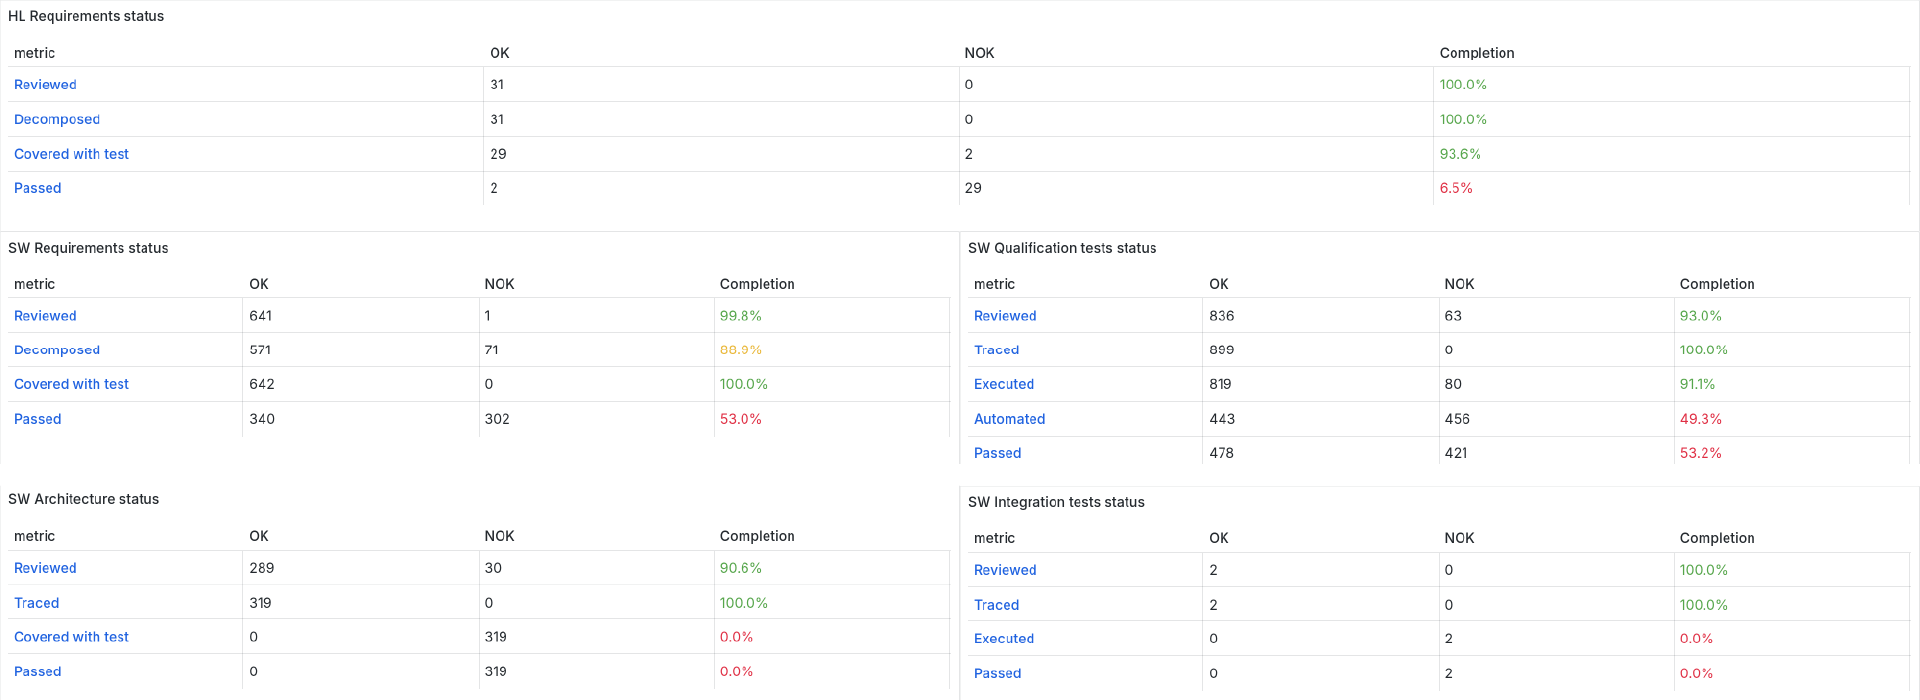Select the OK value 289 in SW Architecture
This screenshot has width=1920, height=700.
(262, 568)
